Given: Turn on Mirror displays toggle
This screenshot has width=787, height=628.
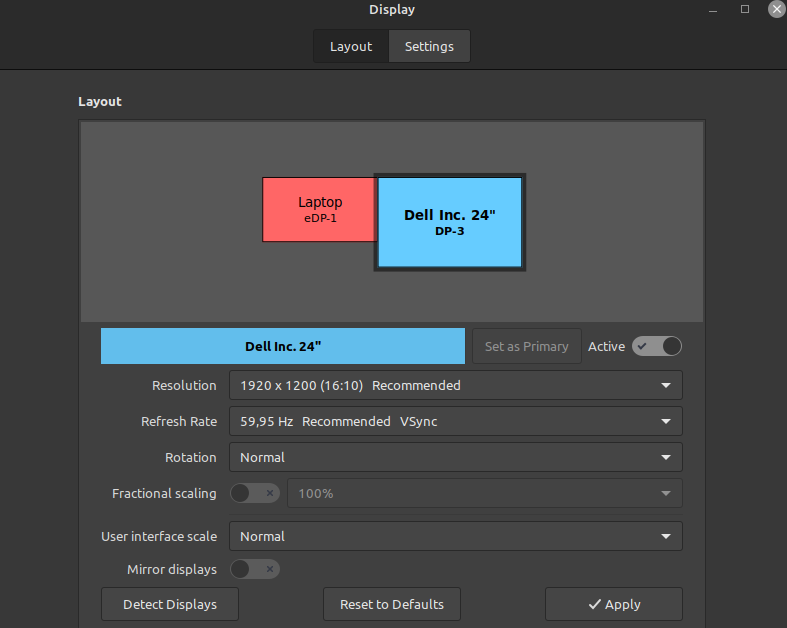Looking at the screenshot, I should pos(255,569).
